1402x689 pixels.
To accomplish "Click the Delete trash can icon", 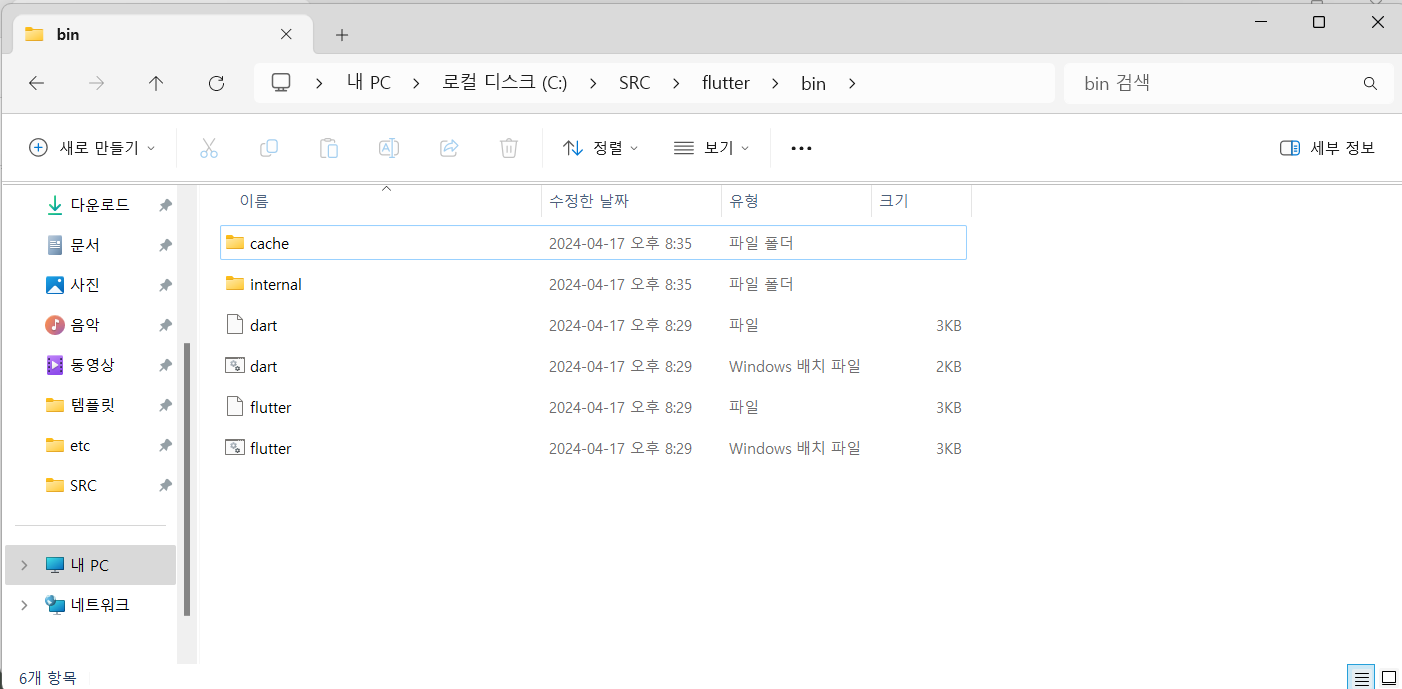I will coord(508,148).
